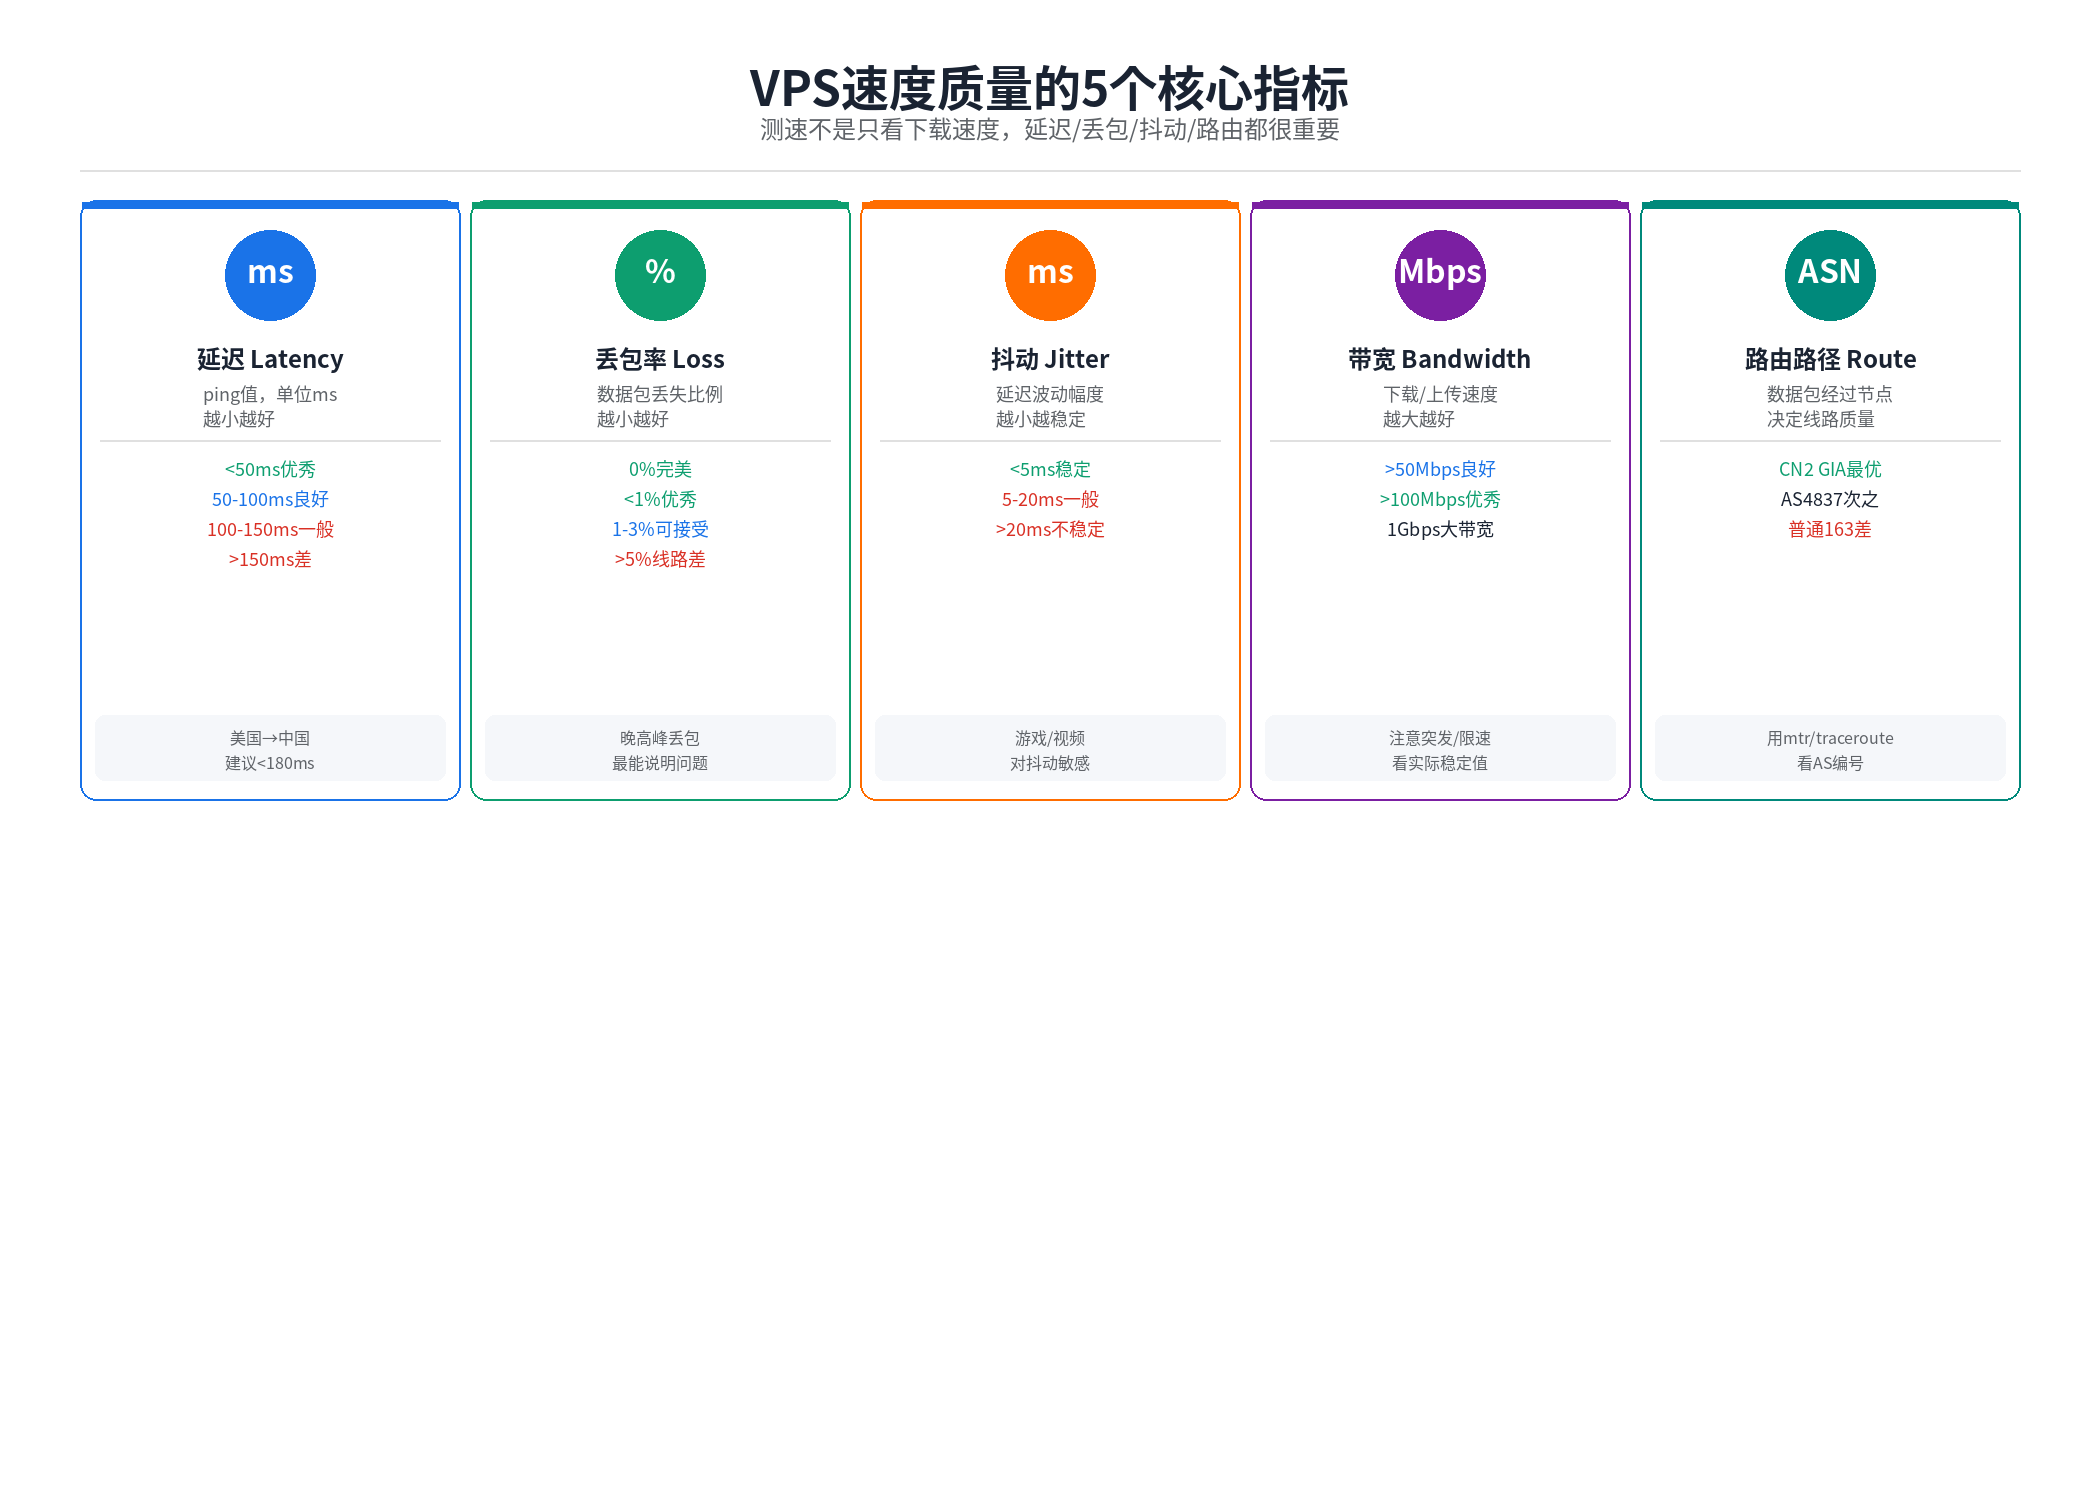Click the footer note 美国→中国 建议<180ms
Image resolution: width=2100 pixels, height=1500 pixels.
270,750
